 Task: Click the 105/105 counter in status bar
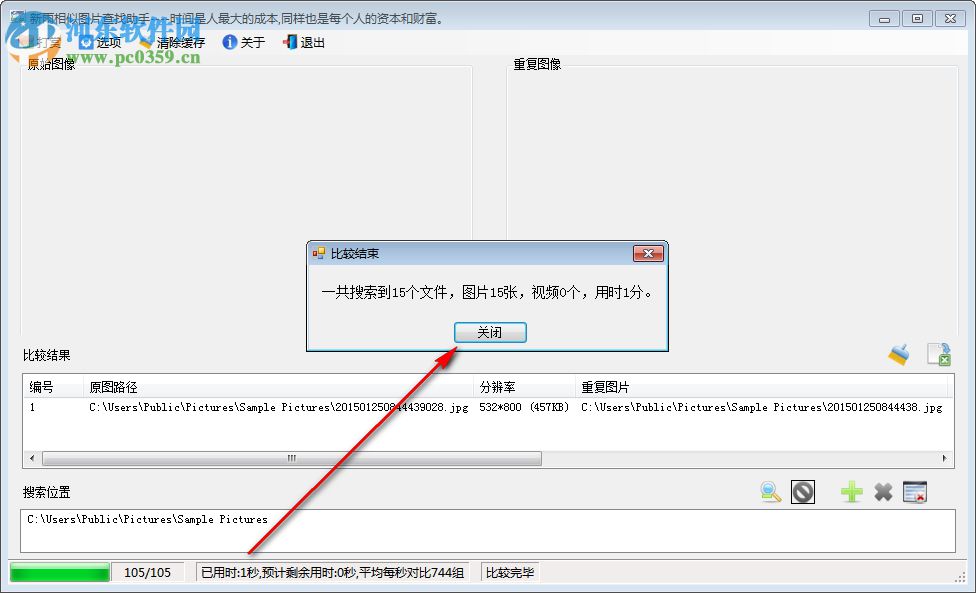point(147,571)
